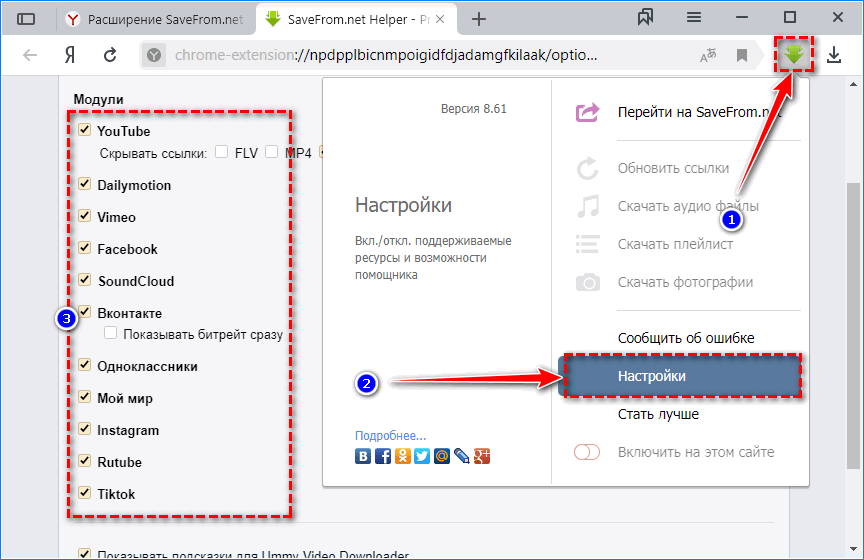Share via the LiveJournal pencil icon
This screenshot has height=560, width=864.
click(x=461, y=456)
